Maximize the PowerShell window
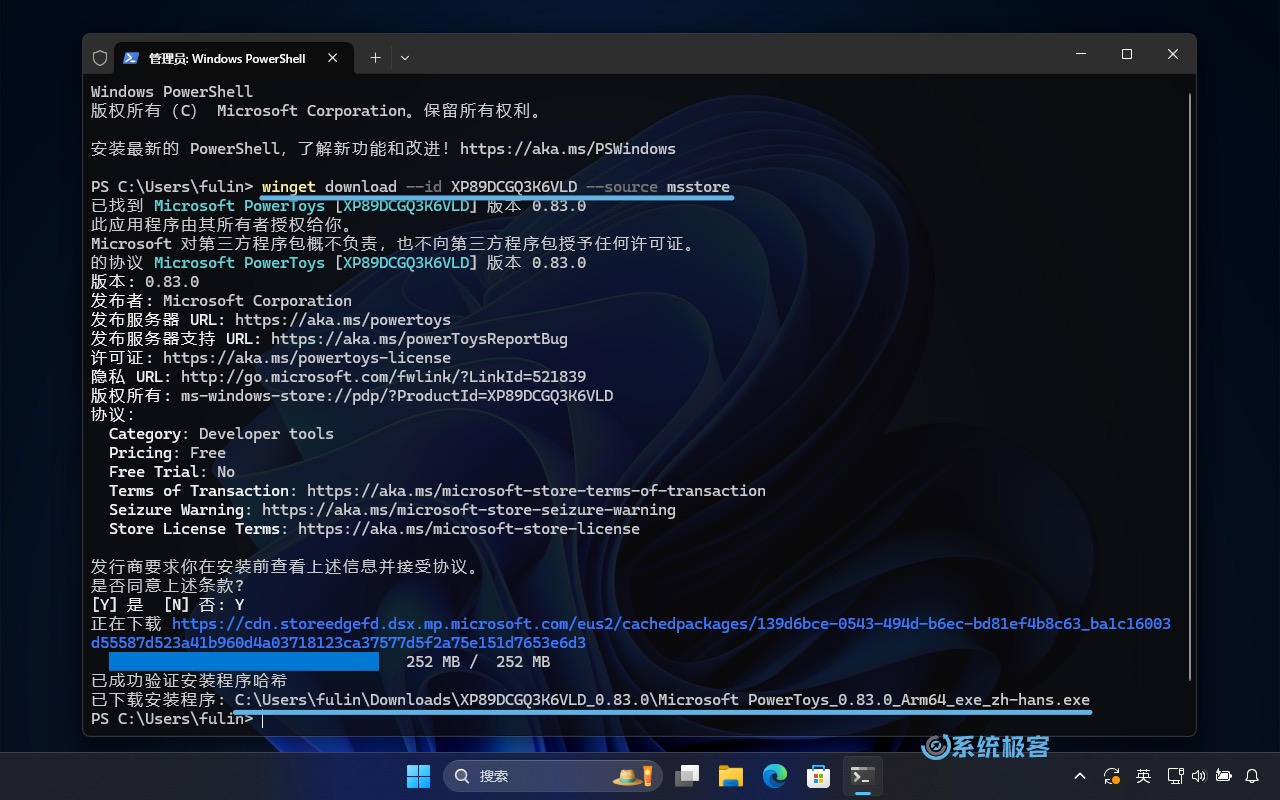The image size is (1280, 800). click(x=1127, y=54)
